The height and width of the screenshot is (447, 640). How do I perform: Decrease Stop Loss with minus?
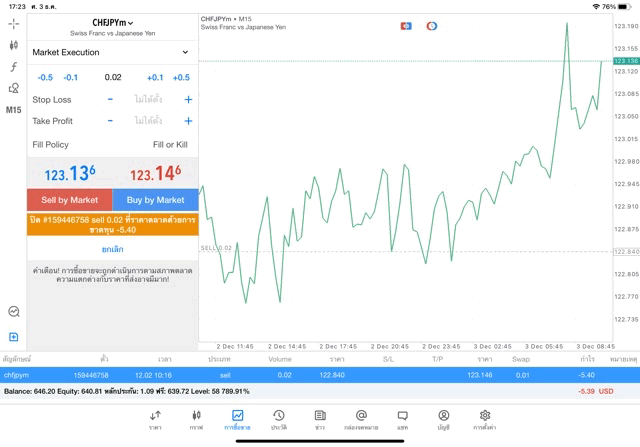pyautogui.click(x=110, y=99)
